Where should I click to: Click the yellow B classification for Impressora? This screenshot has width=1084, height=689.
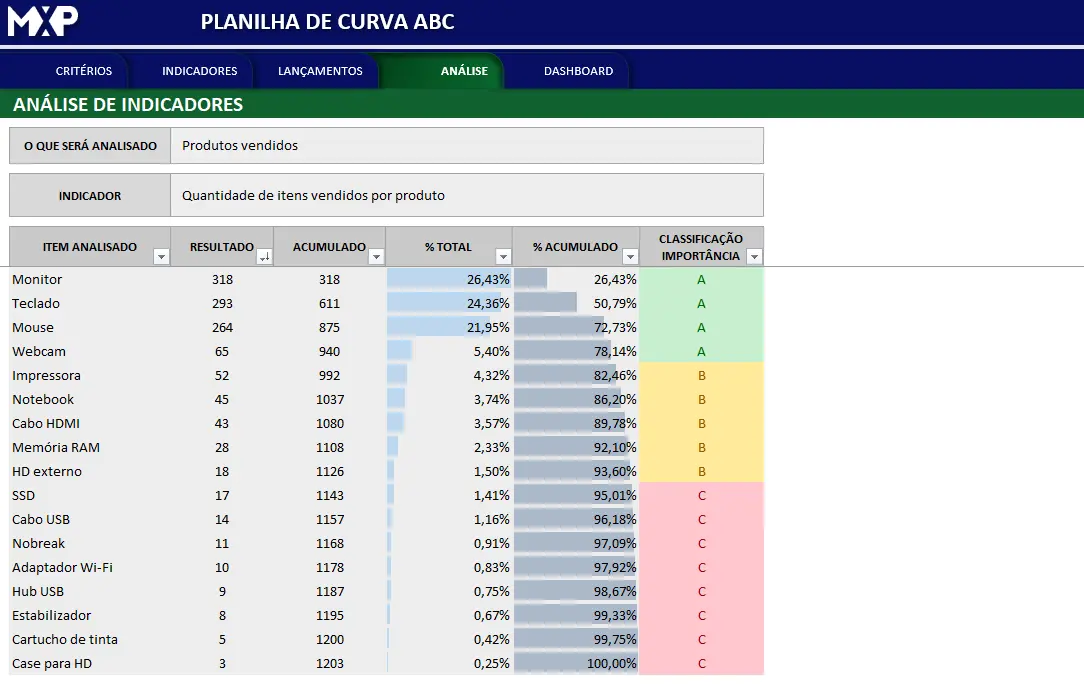(701, 376)
